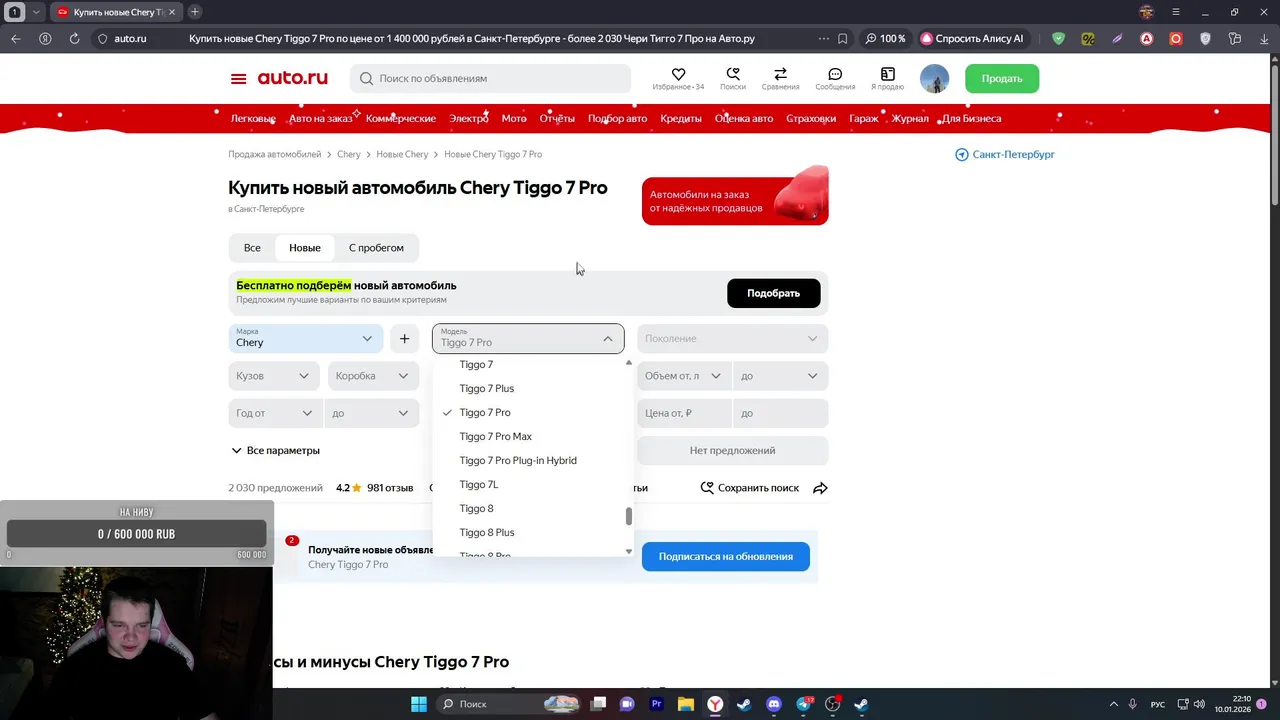Open the Коробка dropdown
This screenshot has width=1280, height=720.
[x=373, y=376]
